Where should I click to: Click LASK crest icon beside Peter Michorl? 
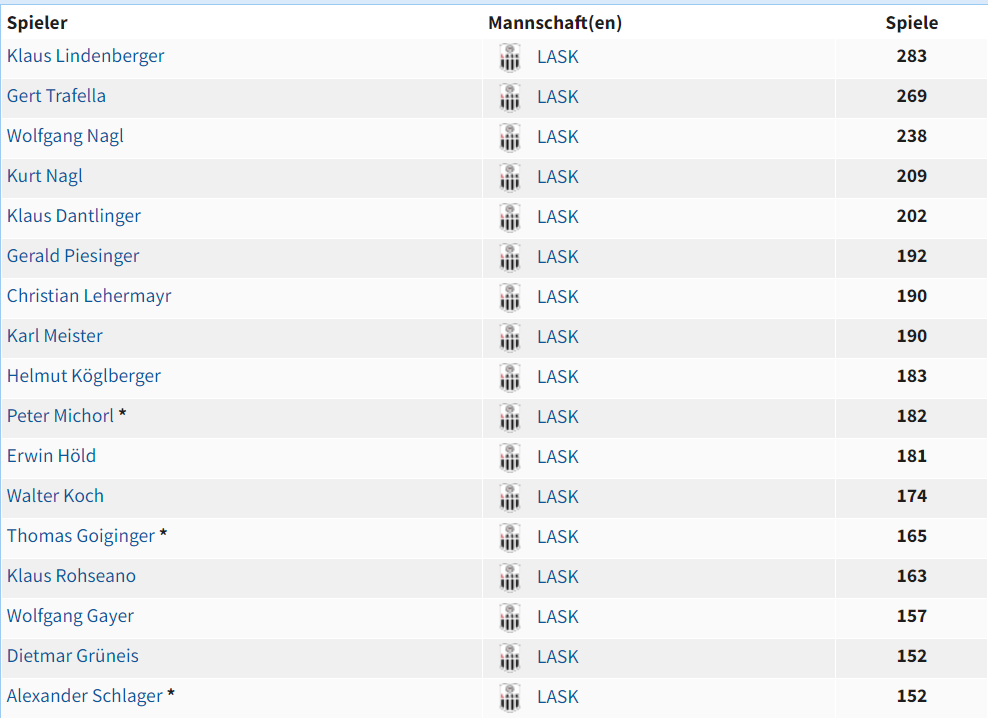click(x=510, y=418)
